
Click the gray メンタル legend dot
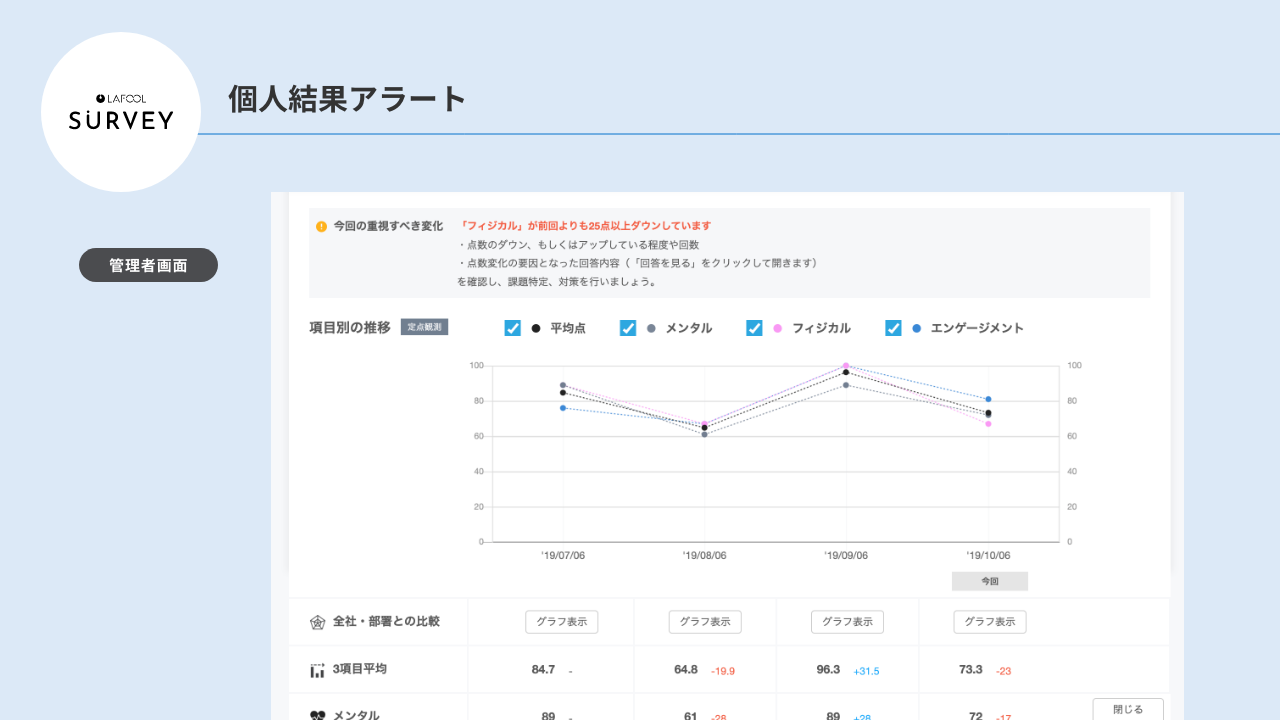(x=651, y=328)
